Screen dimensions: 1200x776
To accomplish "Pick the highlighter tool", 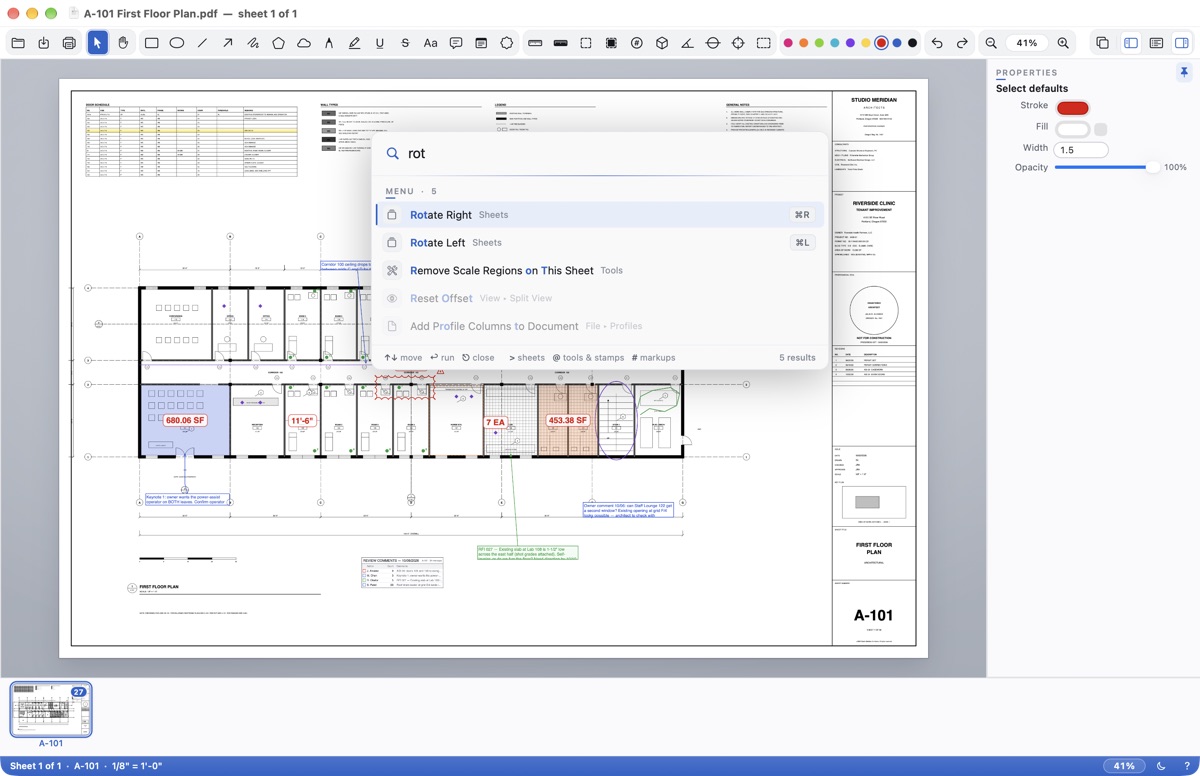I will point(354,43).
